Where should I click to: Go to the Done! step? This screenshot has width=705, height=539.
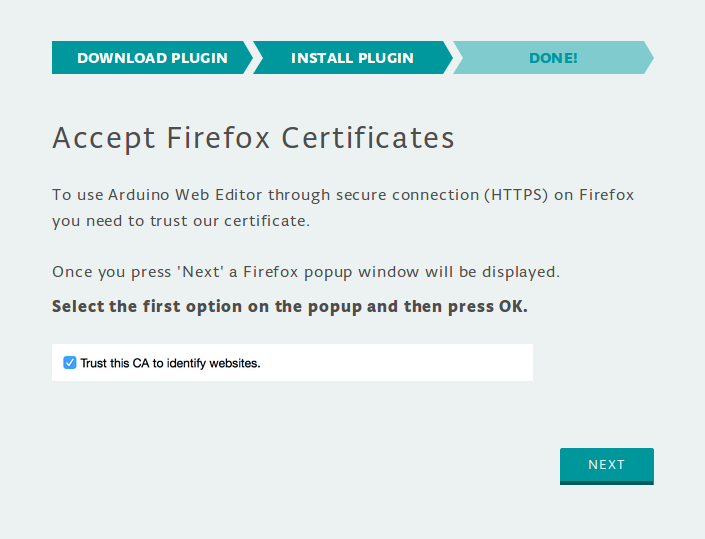click(552, 58)
